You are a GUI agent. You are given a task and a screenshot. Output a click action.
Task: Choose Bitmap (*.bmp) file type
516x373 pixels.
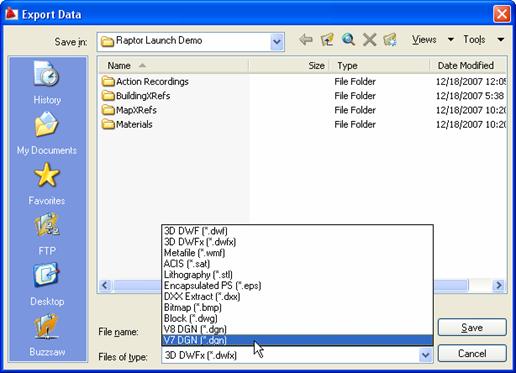point(297,307)
